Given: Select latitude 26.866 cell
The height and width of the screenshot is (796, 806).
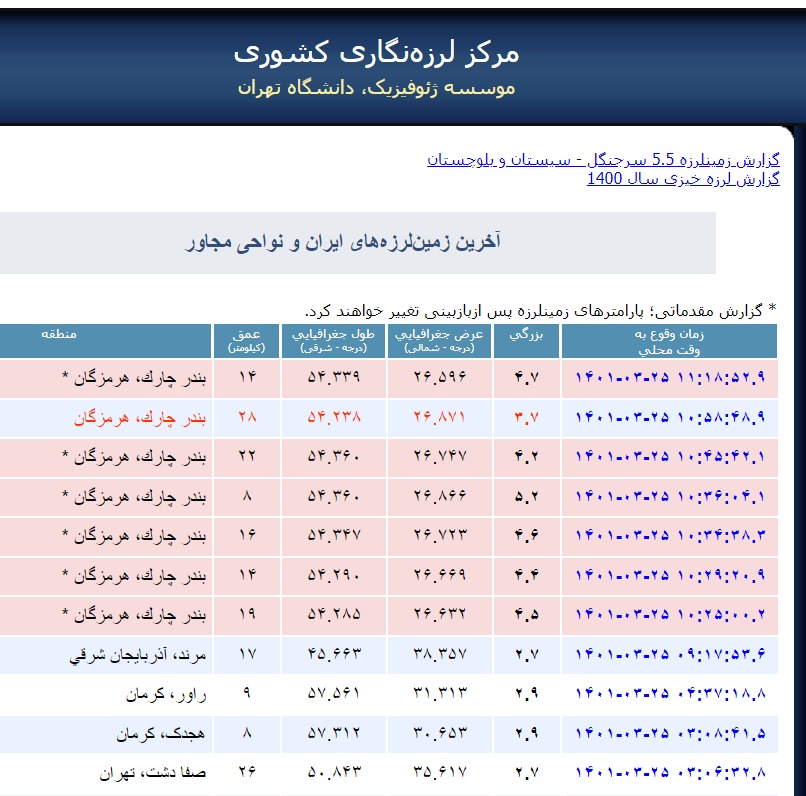Looking at the screenshot, I should 440,496.
